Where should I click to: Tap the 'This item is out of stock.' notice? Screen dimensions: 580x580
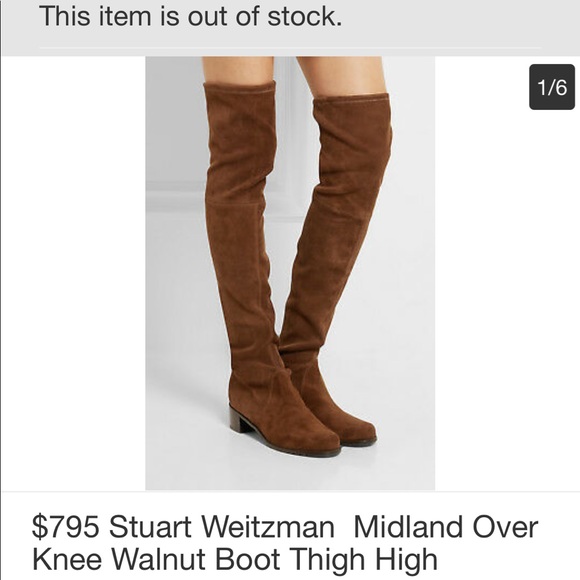(x=191, y=16)
